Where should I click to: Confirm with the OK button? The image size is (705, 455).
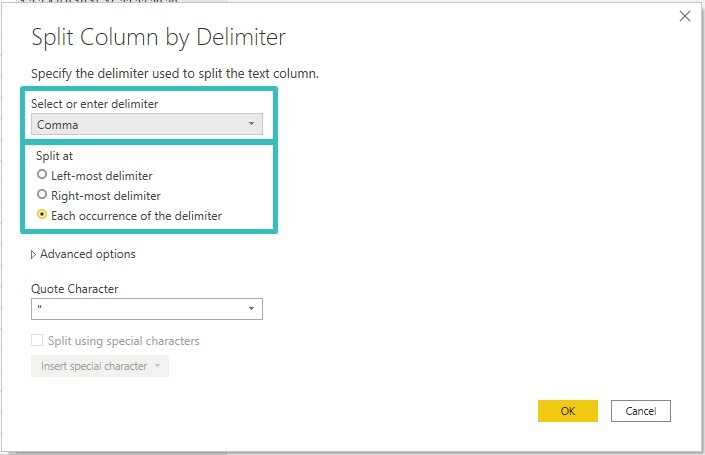coord(568,411)
